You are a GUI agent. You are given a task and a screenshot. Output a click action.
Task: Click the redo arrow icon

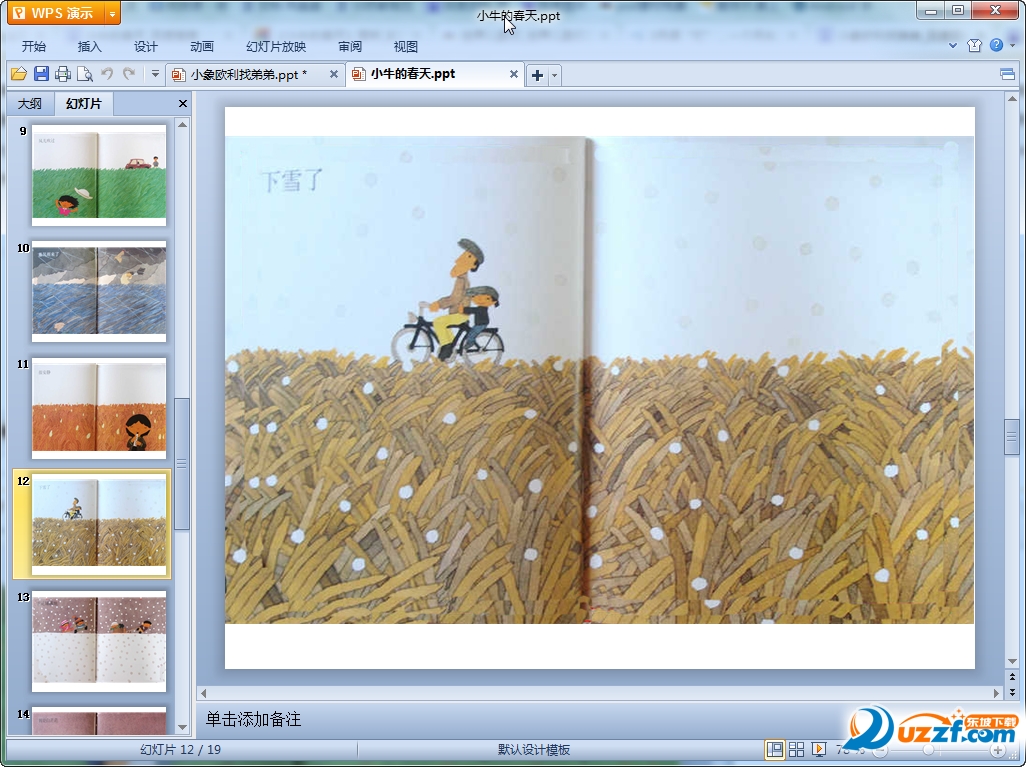(129, 74)
